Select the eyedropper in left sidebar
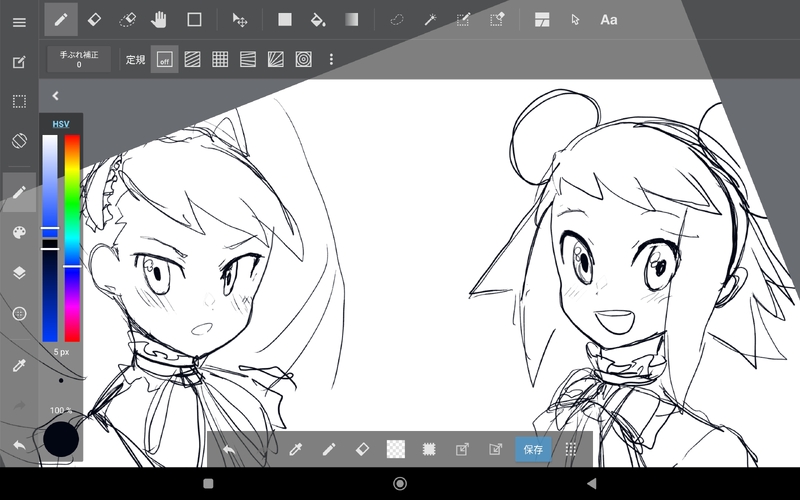The width and height of the screenshot is (800, 500). pyautogui.click(x=19, y=365)
